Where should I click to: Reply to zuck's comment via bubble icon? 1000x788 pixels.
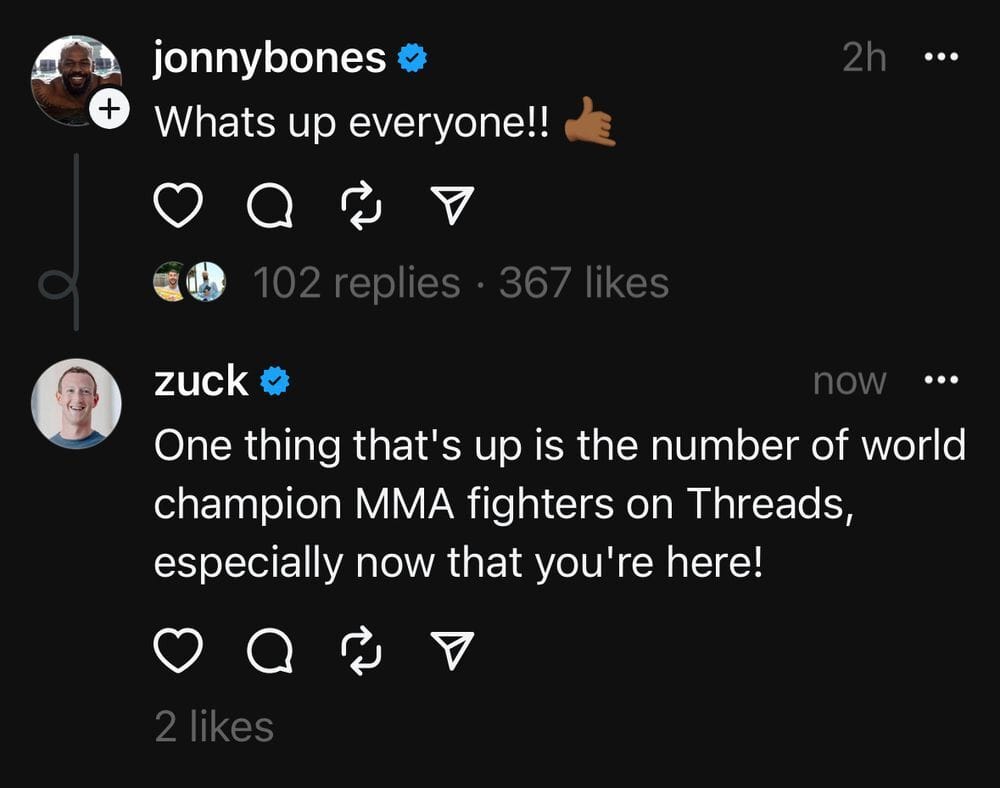pyautogui.click(x=270, y=651)
